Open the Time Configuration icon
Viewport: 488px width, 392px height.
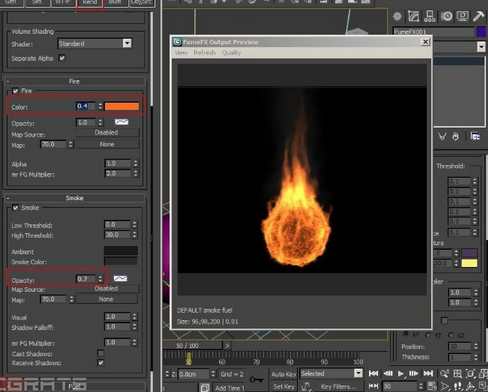(431, 386)
